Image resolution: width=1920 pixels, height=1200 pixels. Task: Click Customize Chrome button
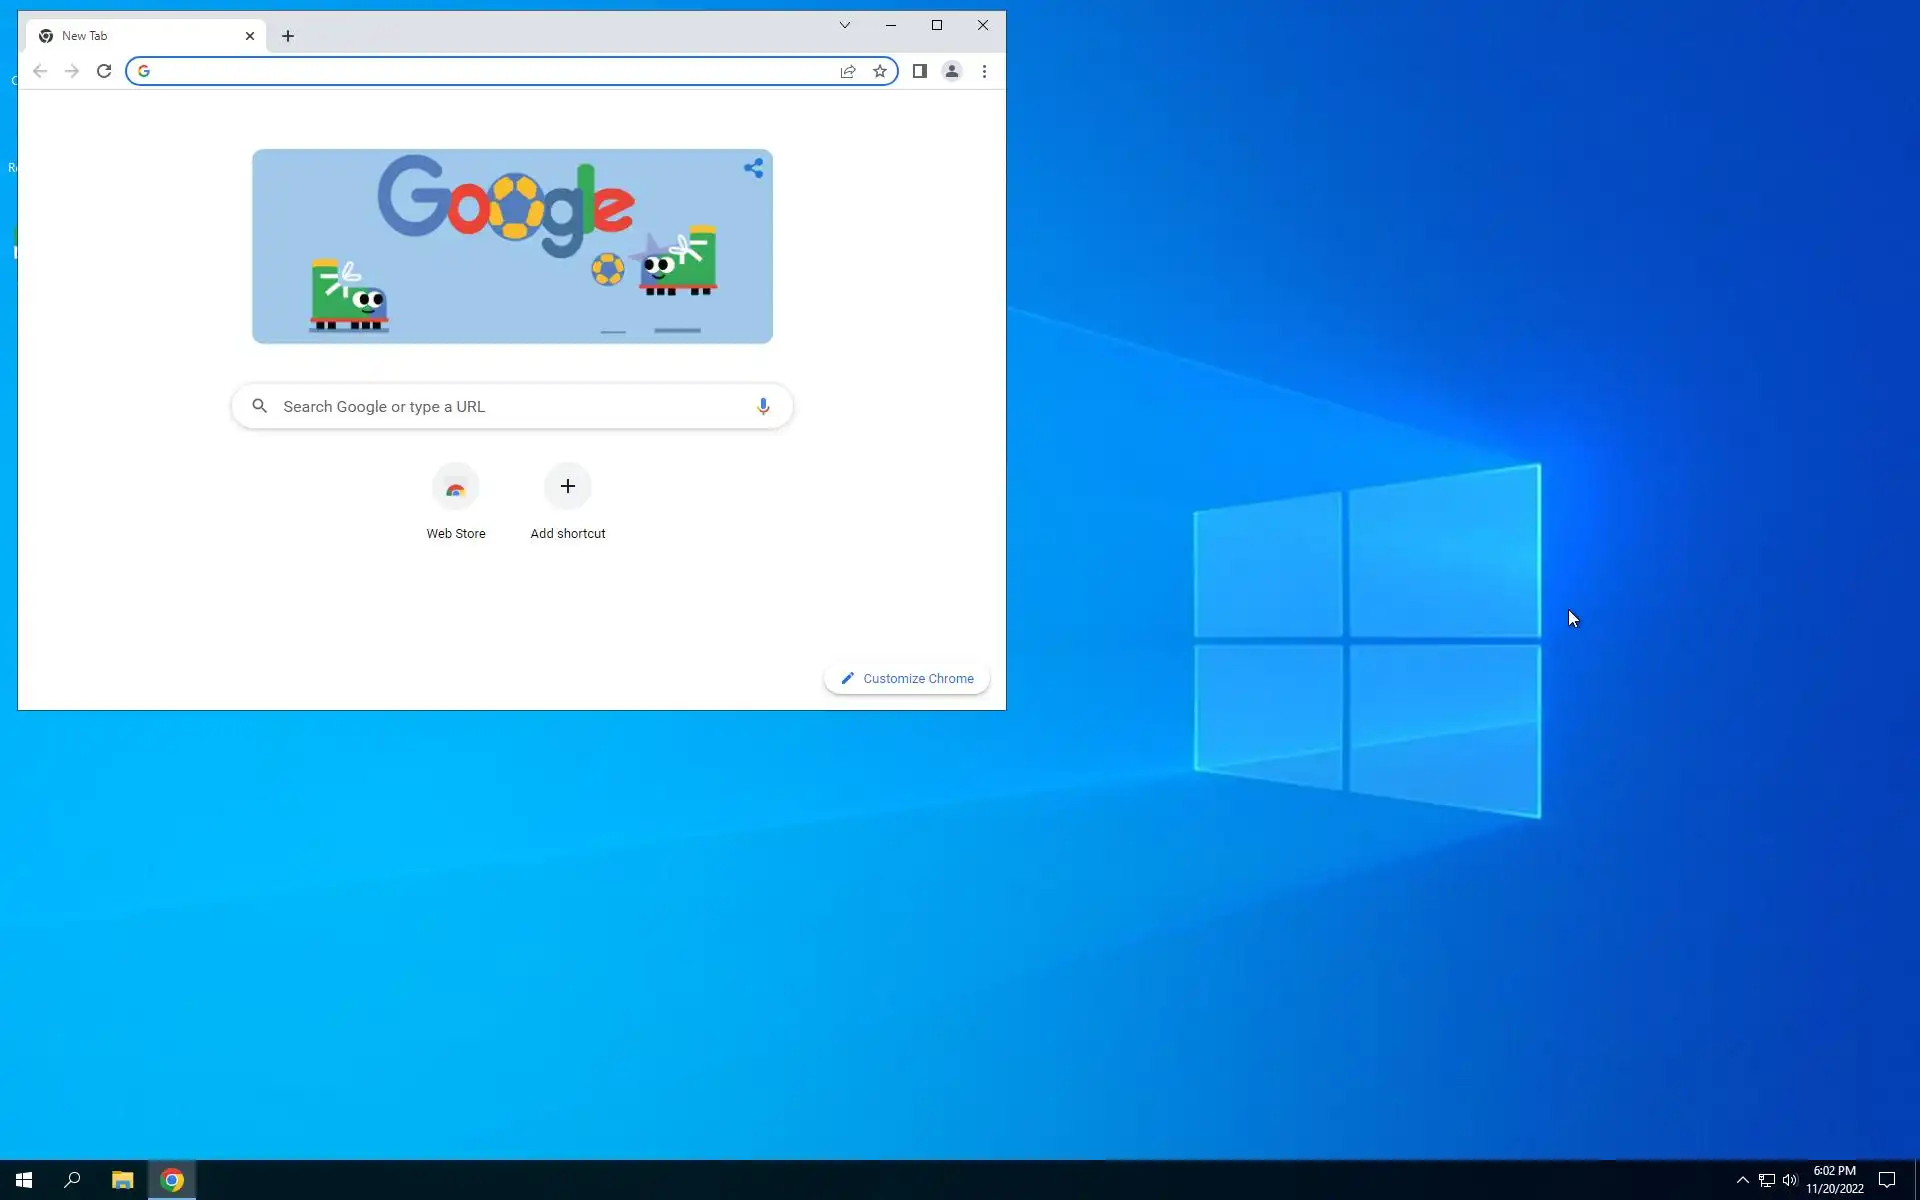[x=906, y=678]
